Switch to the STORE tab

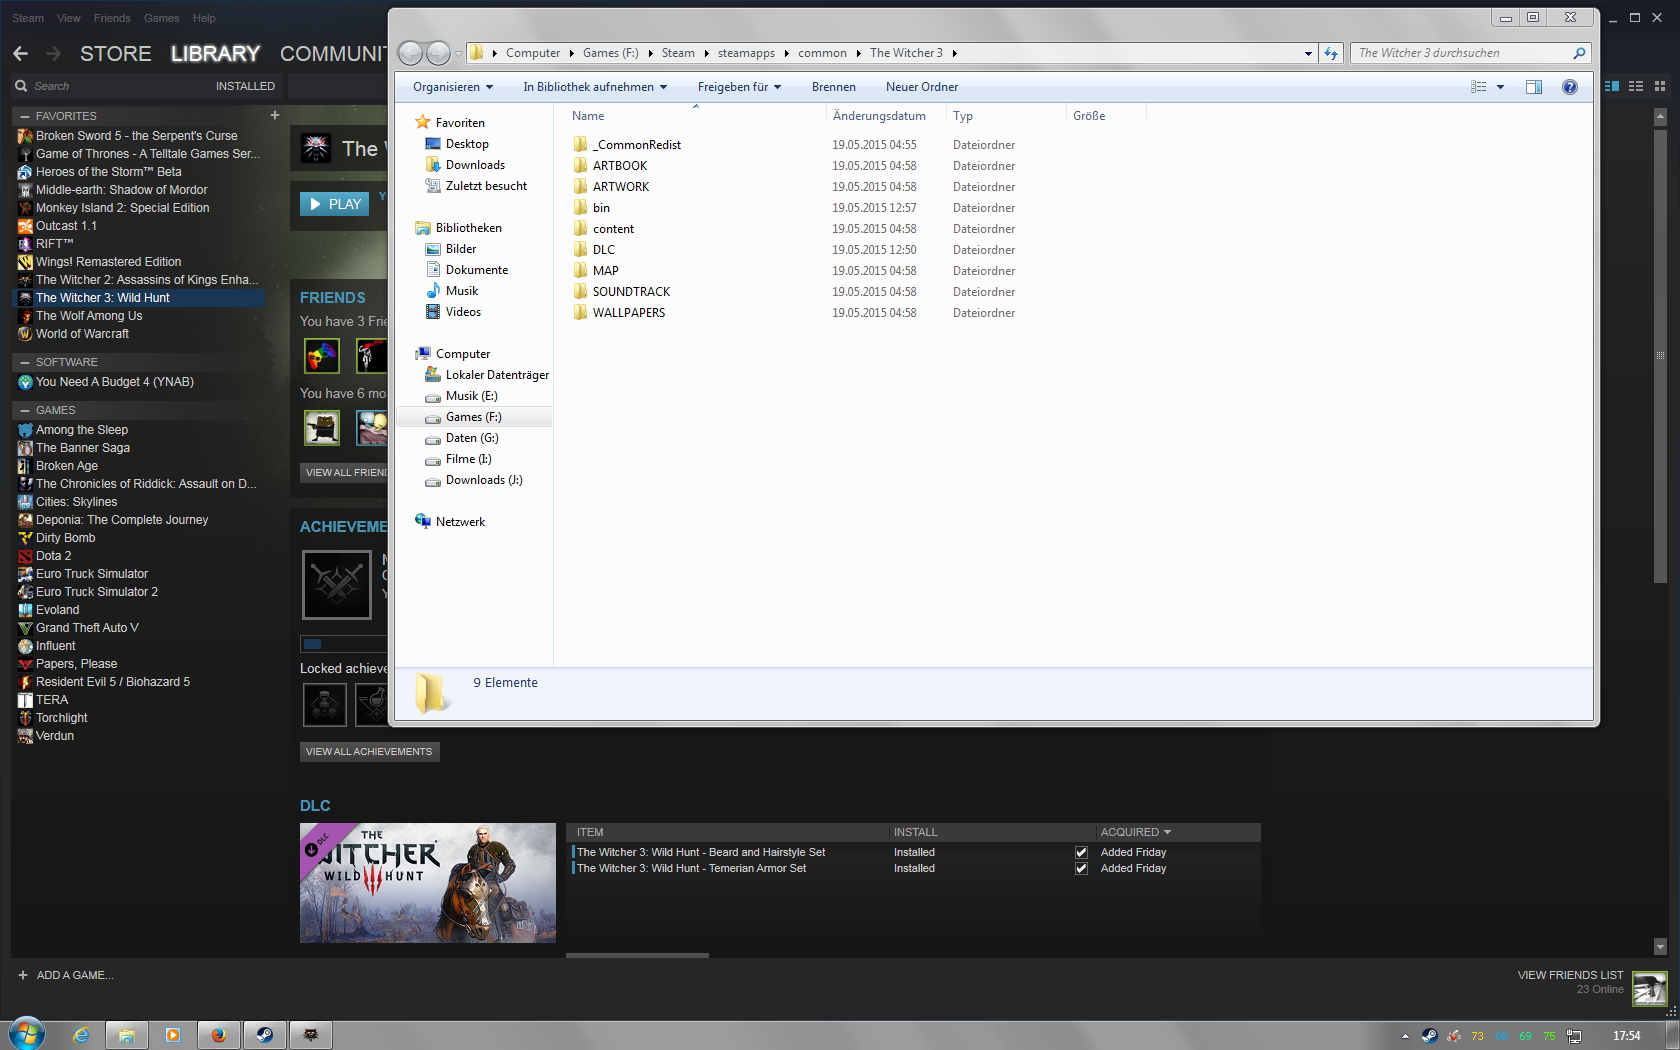(116, 54)
